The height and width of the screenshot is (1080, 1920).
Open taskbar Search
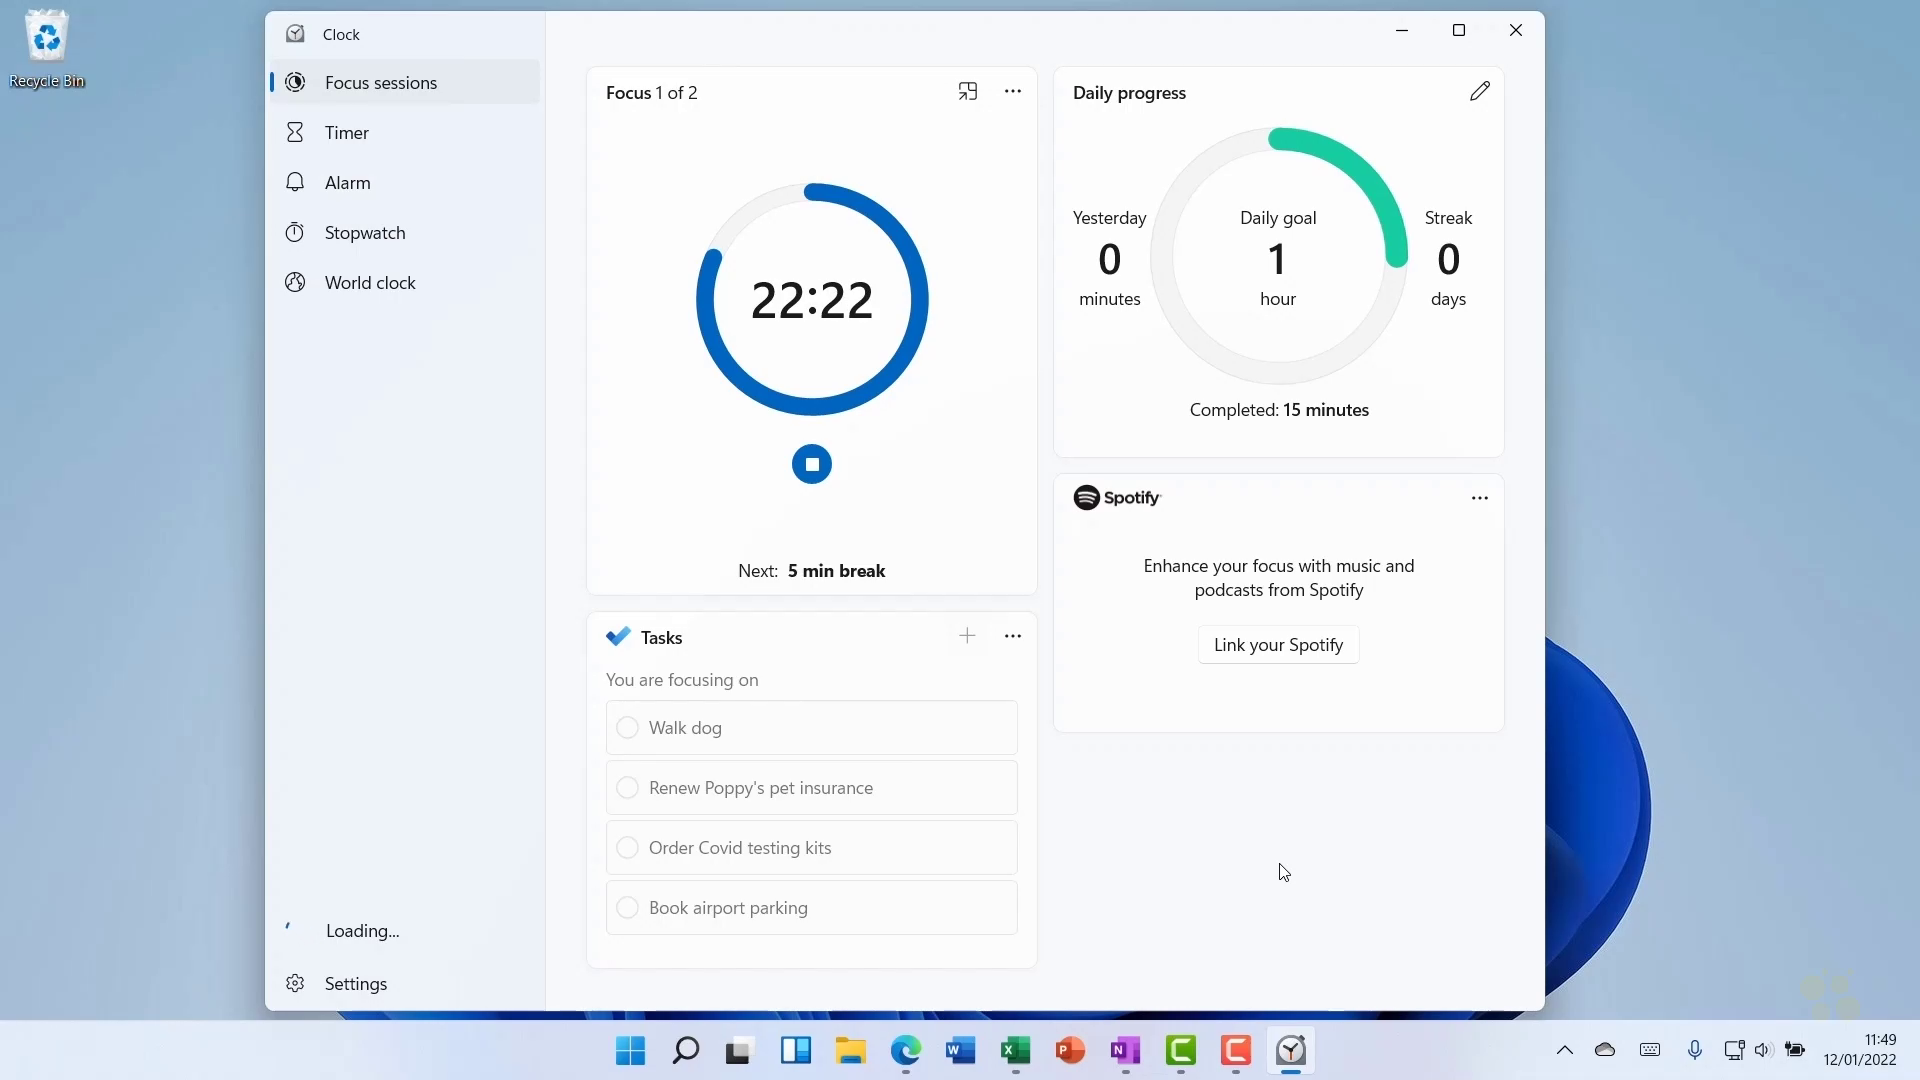(685, 1051)
